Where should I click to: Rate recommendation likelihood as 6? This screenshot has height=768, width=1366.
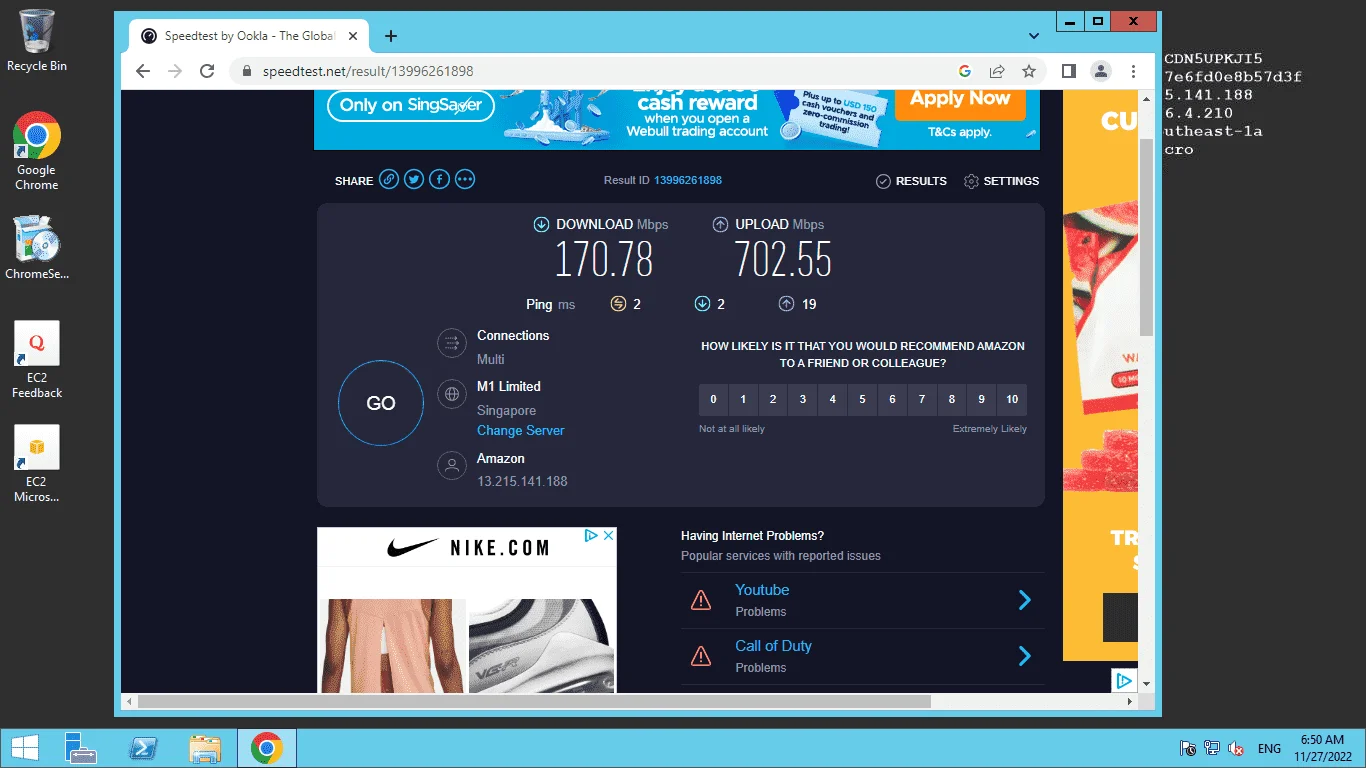click(x=892, y=399)
